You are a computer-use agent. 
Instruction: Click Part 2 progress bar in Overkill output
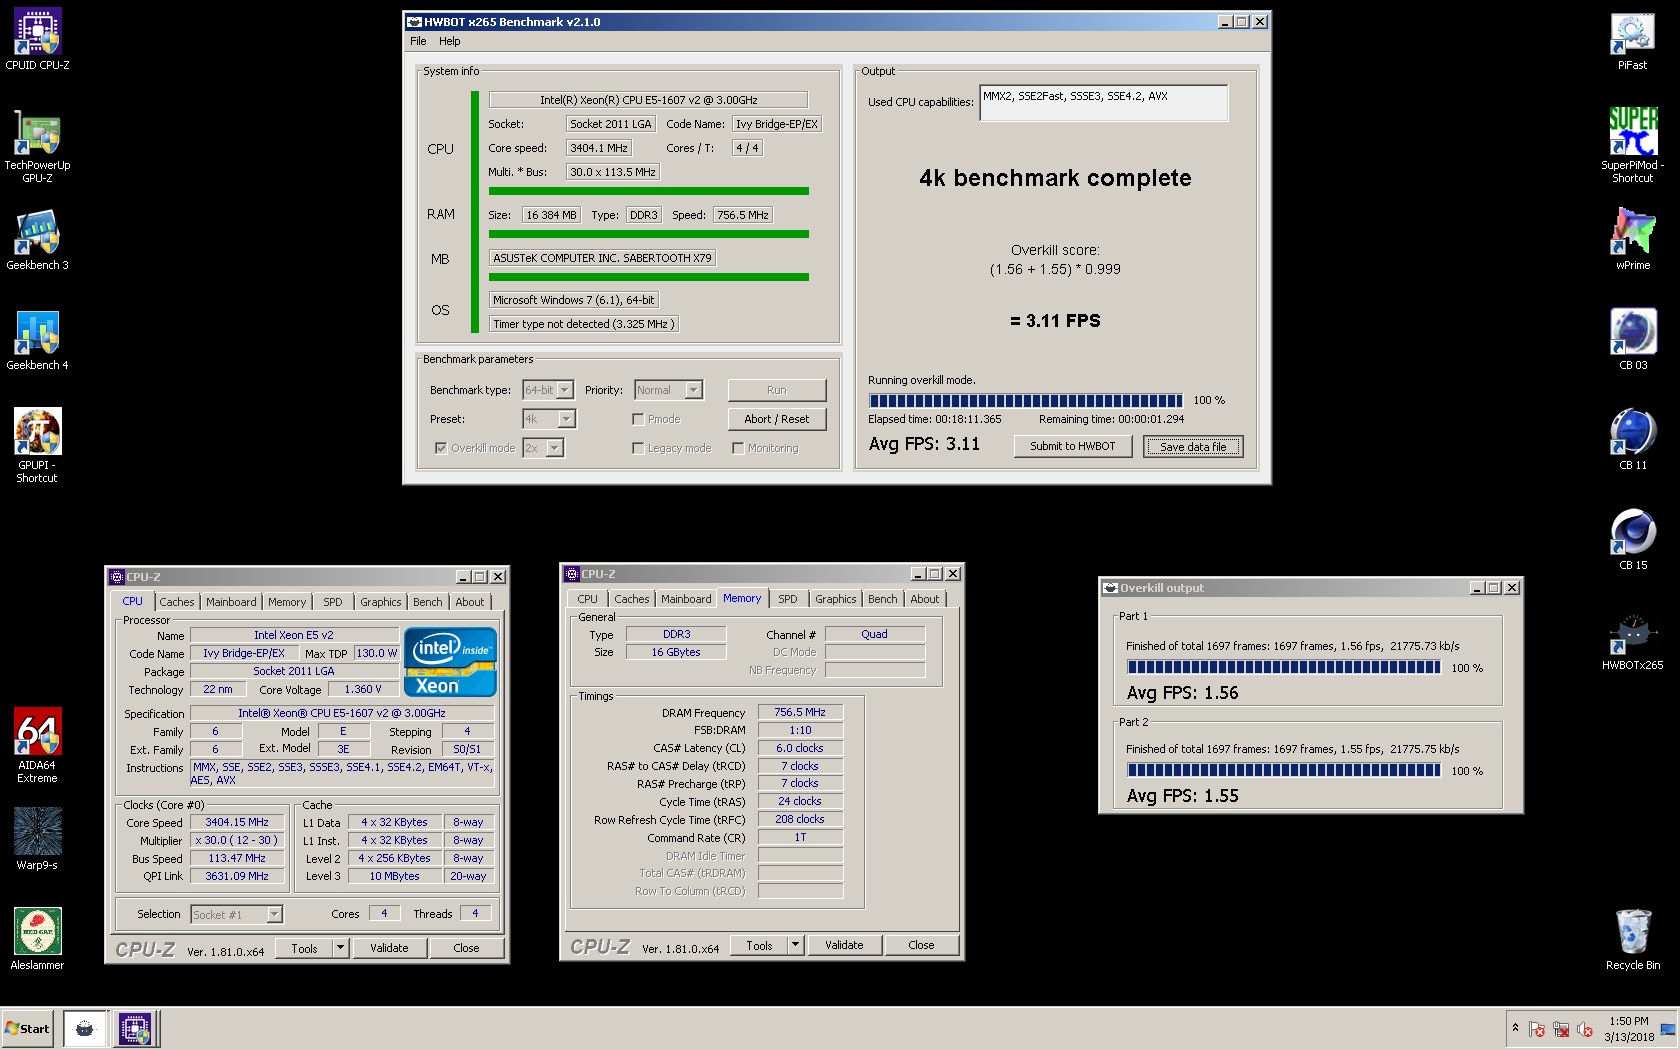tap(1284, 770)
